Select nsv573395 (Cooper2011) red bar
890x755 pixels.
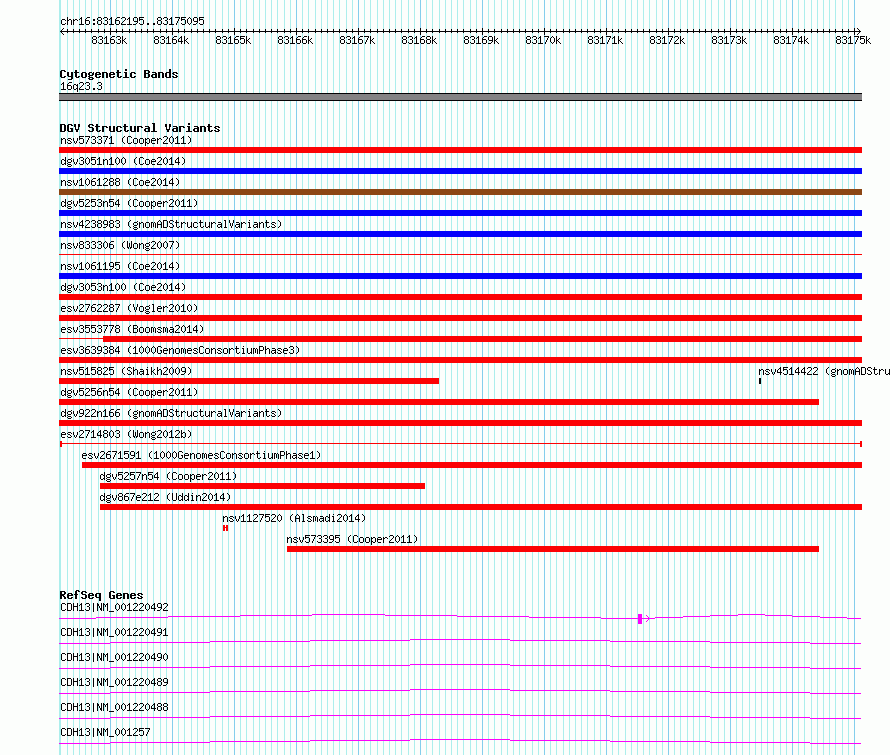pos(553,549)
